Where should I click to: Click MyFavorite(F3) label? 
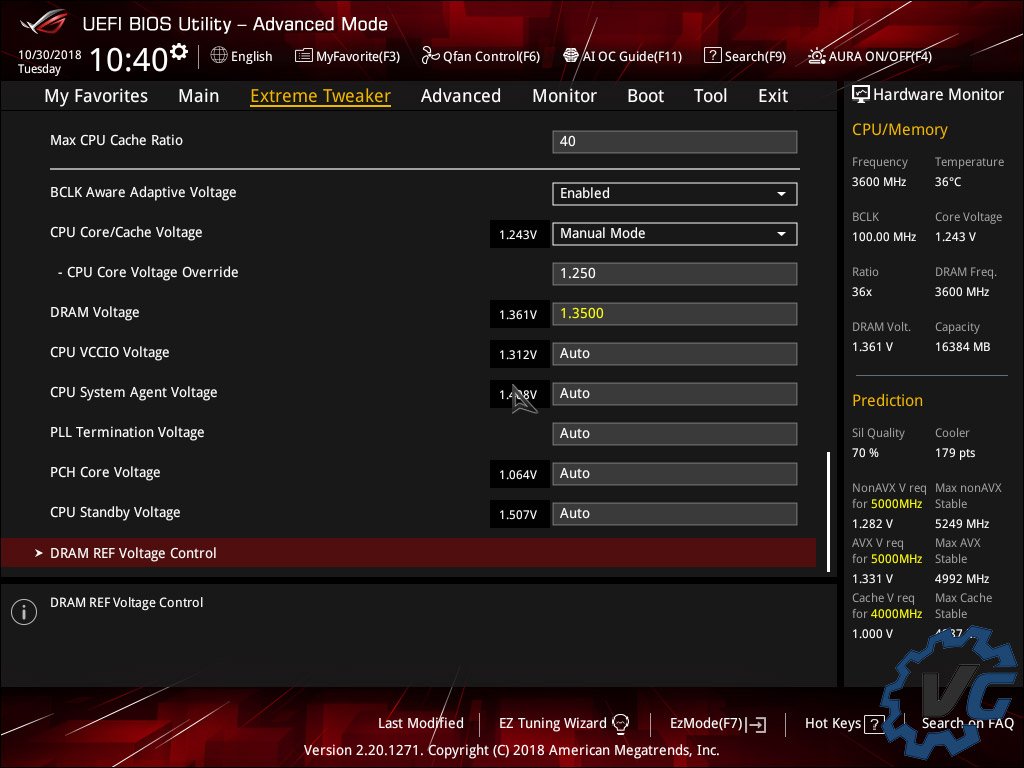pos(358,57)
